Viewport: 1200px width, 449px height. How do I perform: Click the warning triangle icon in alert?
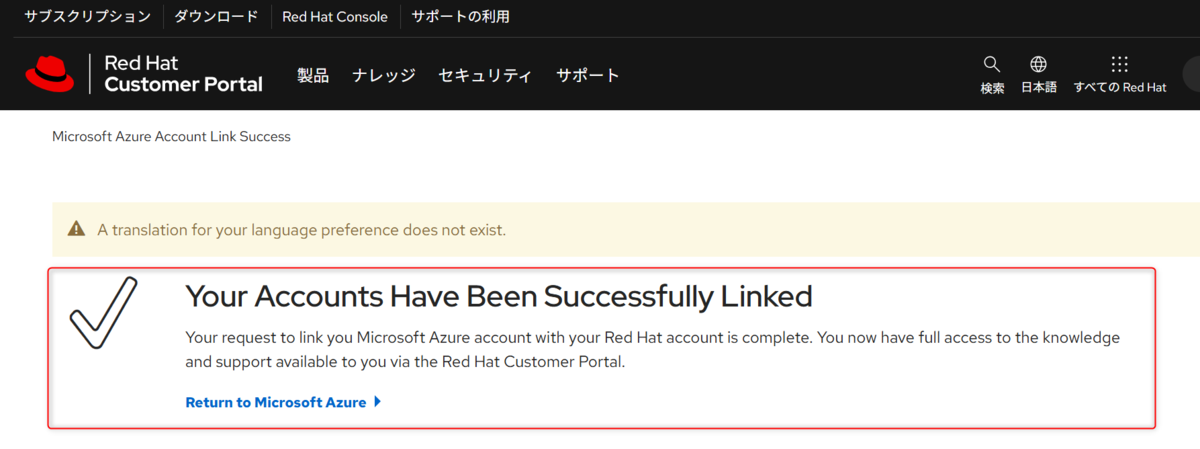pyautogui.click(x=76, y=229)
